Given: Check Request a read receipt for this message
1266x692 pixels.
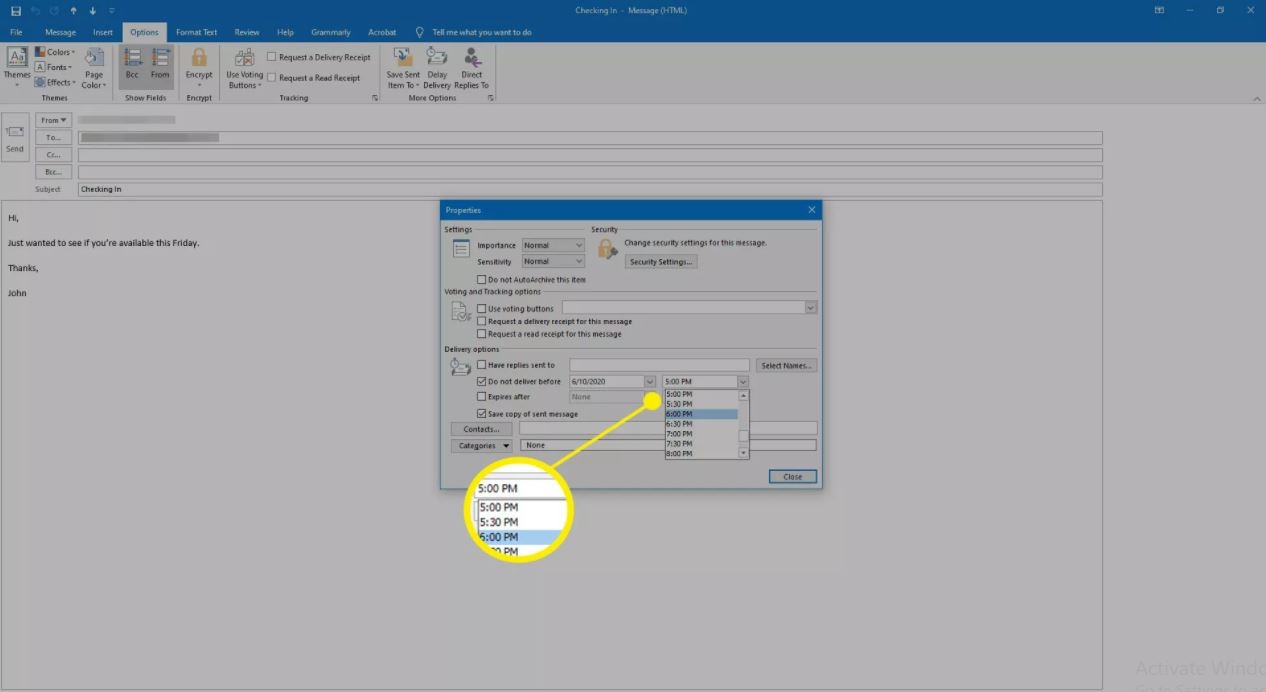Looking at the screenshot, I should (x=482, y=334).
